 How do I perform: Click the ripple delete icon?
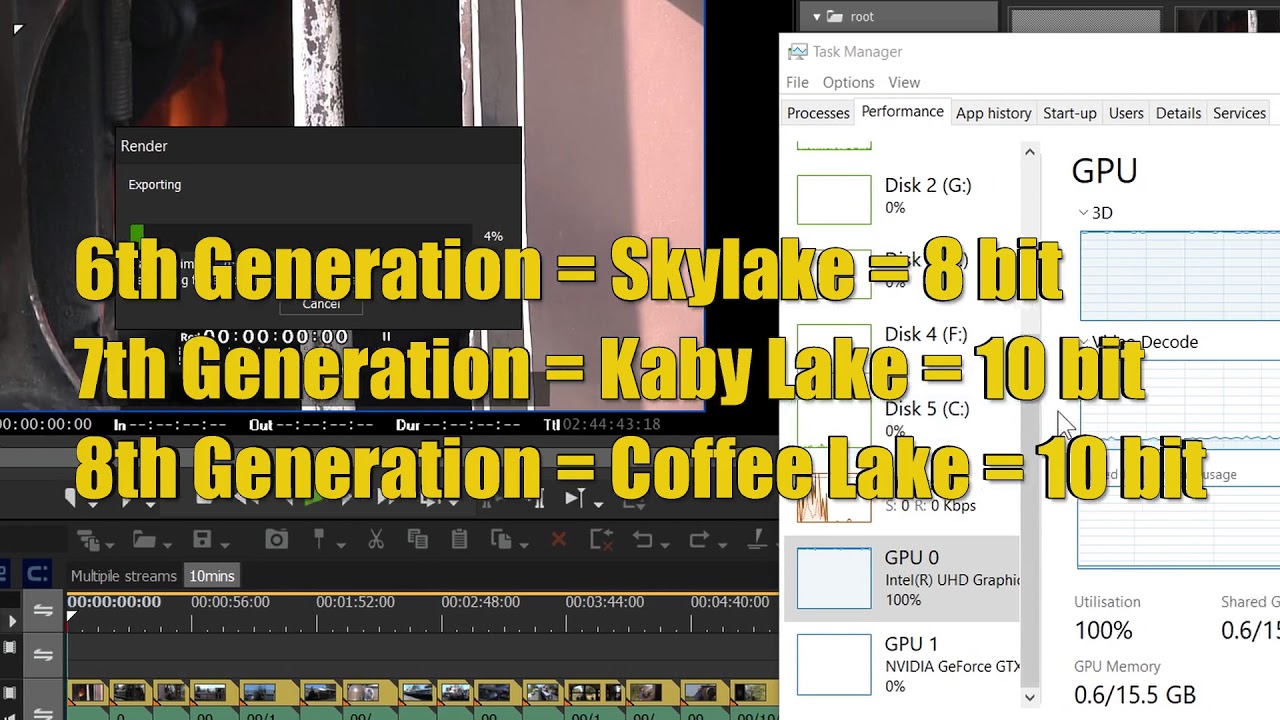[x=601, y=540]
